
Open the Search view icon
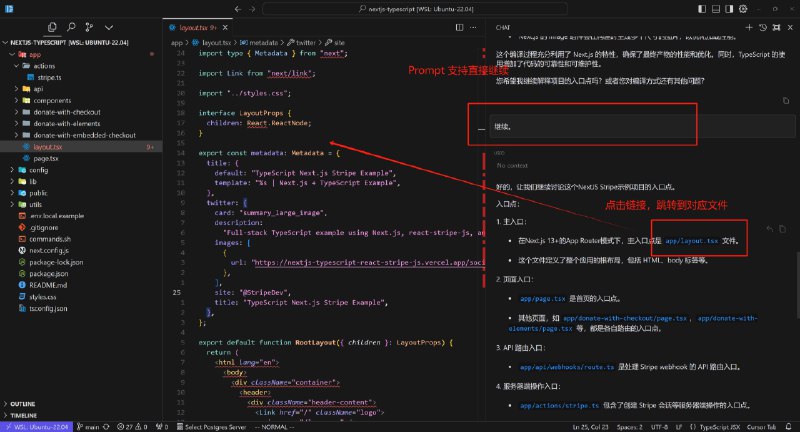click(x=71, y=27)
